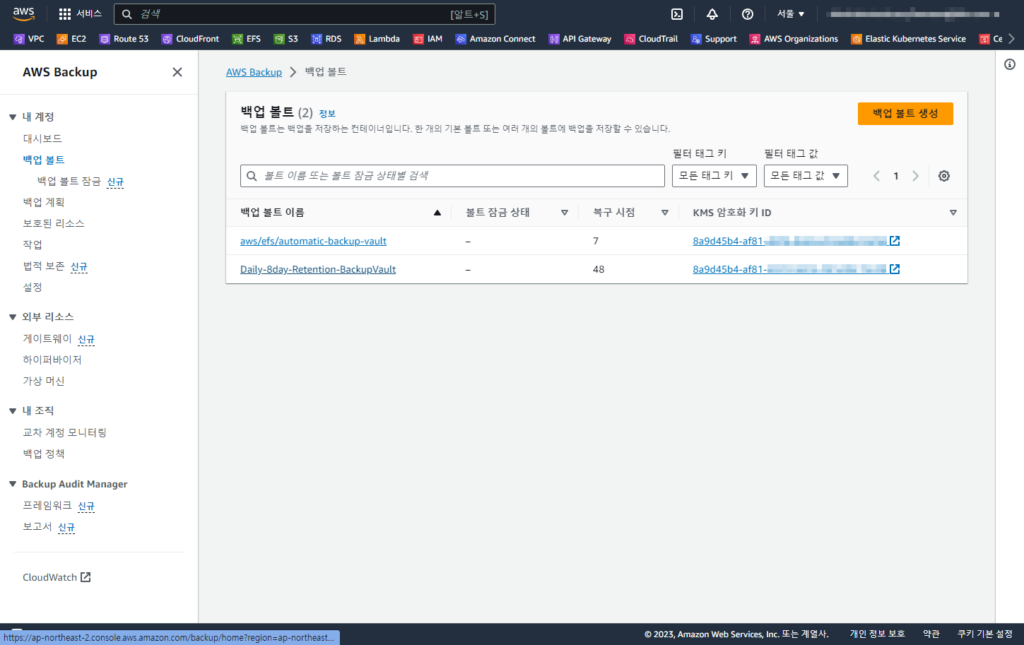Screen dimensions: 1024x645
Task: Open the Daily-8day-Retention-BackupVault link
Action: [x=317, y=269]
